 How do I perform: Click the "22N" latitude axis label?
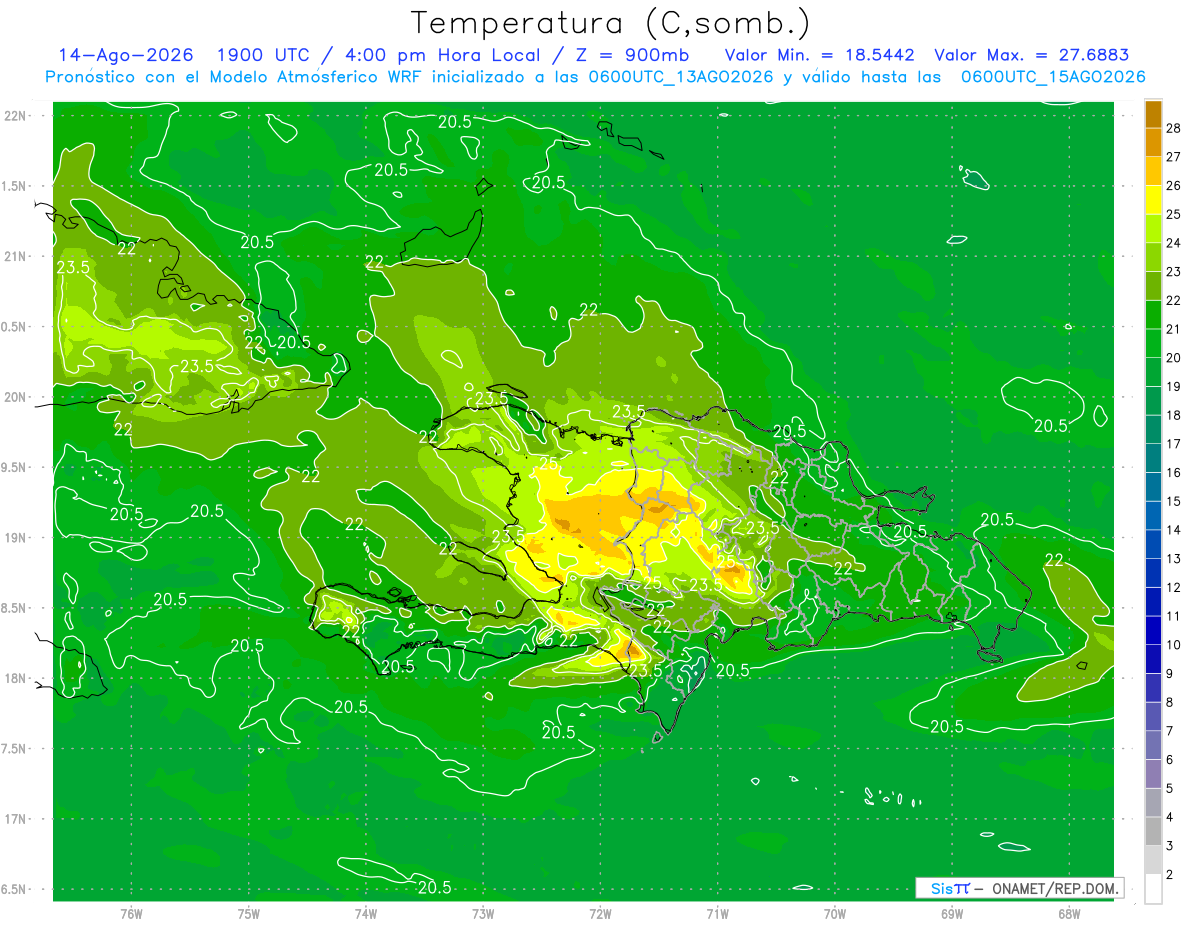pos(16,116)
